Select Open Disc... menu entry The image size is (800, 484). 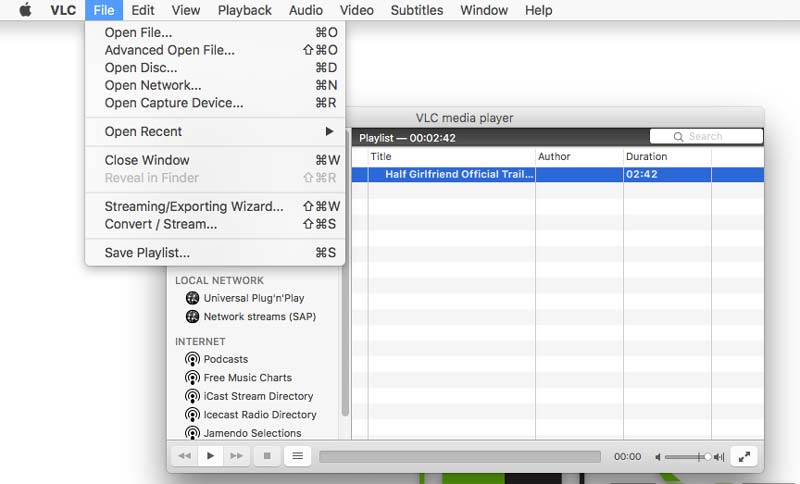215,68
